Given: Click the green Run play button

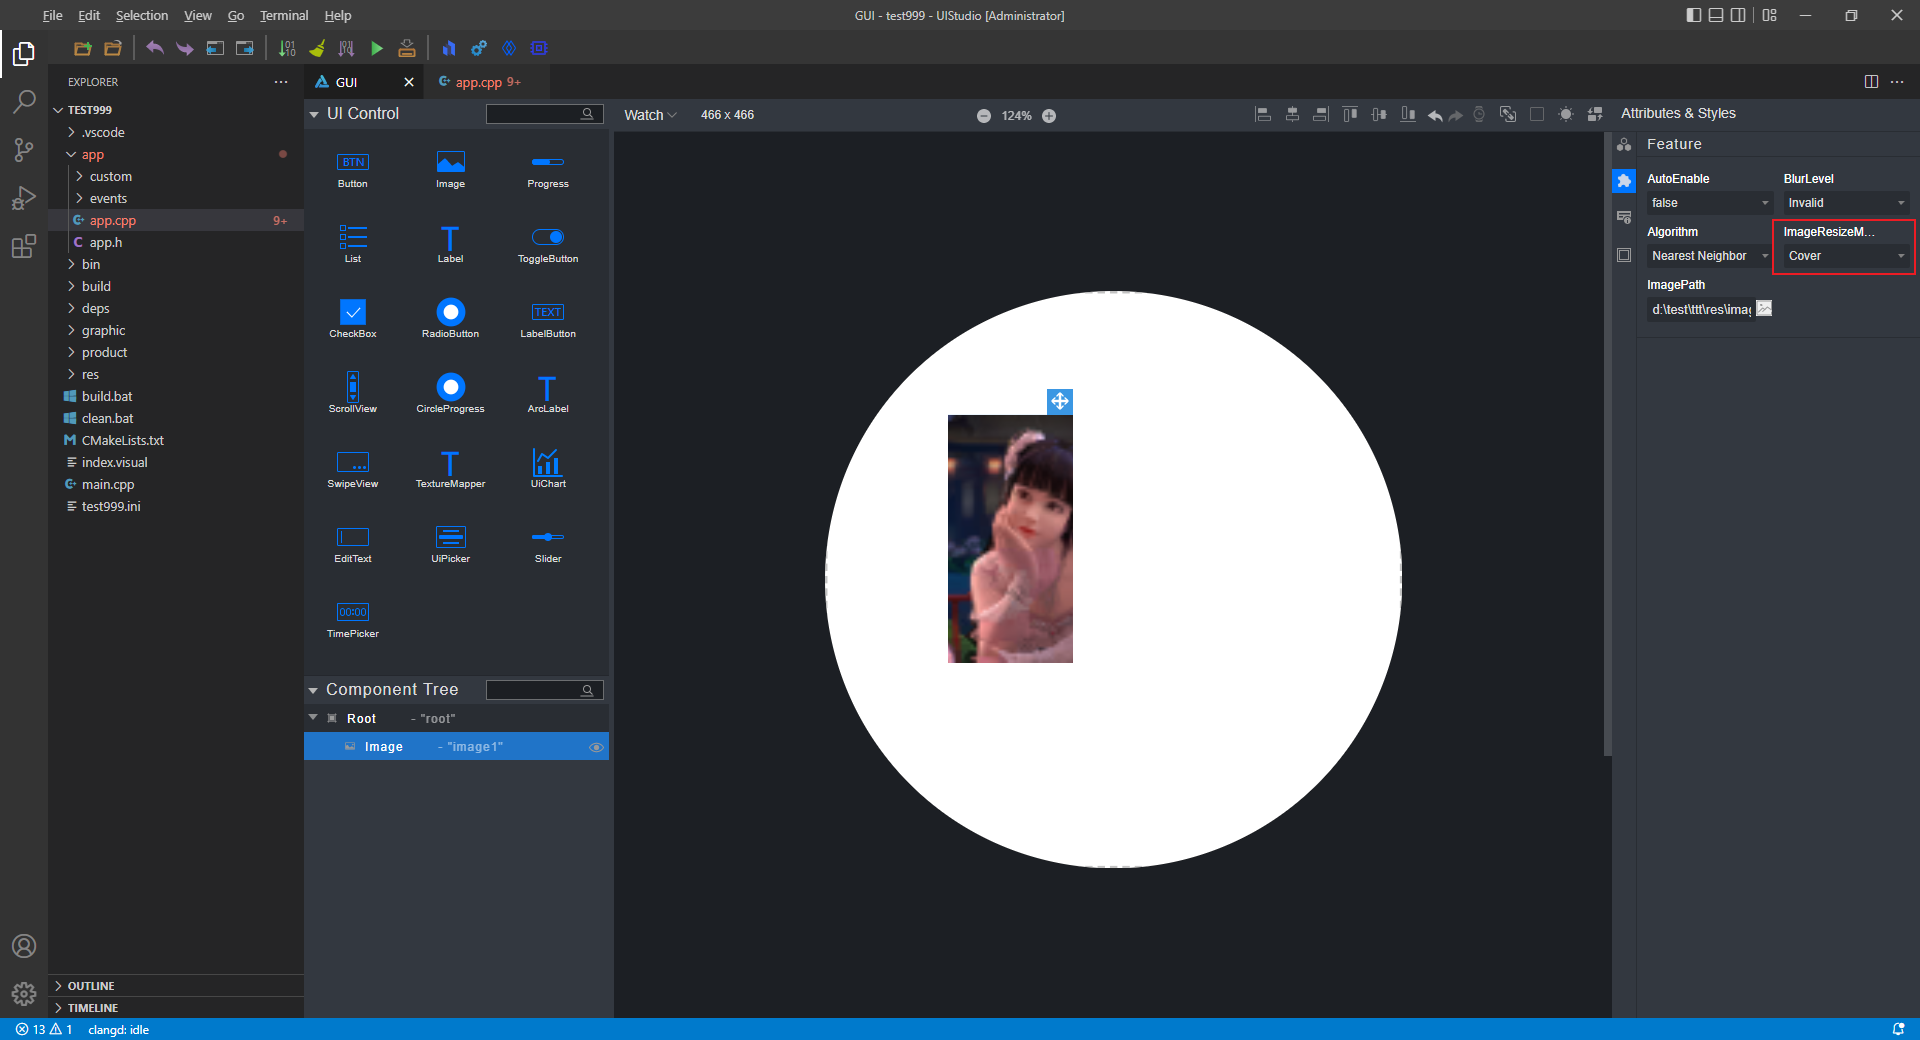Looking at the screenshot, I should point(377,48).
